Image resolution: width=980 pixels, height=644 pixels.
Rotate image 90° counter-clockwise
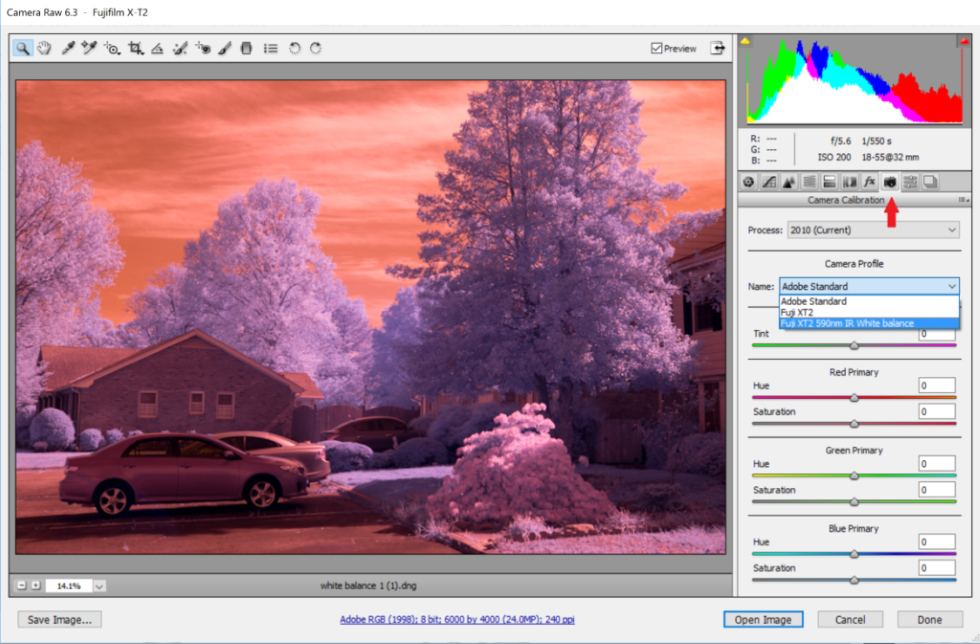tap(294, 48)
